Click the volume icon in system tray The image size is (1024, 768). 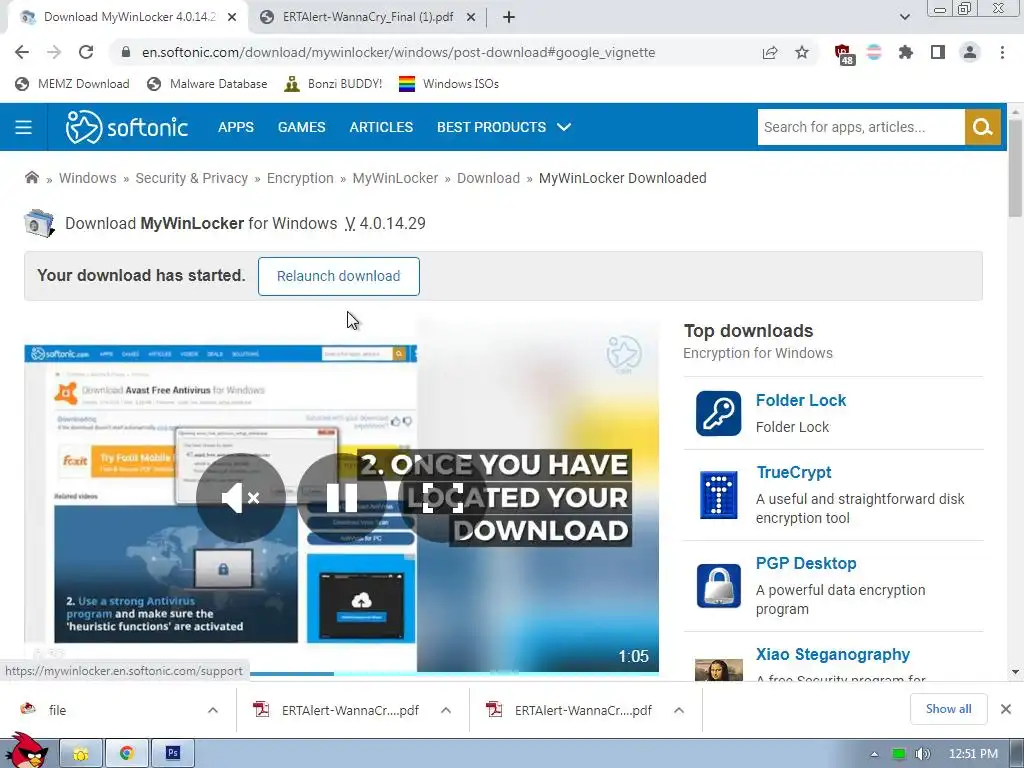tap(922, 754)
